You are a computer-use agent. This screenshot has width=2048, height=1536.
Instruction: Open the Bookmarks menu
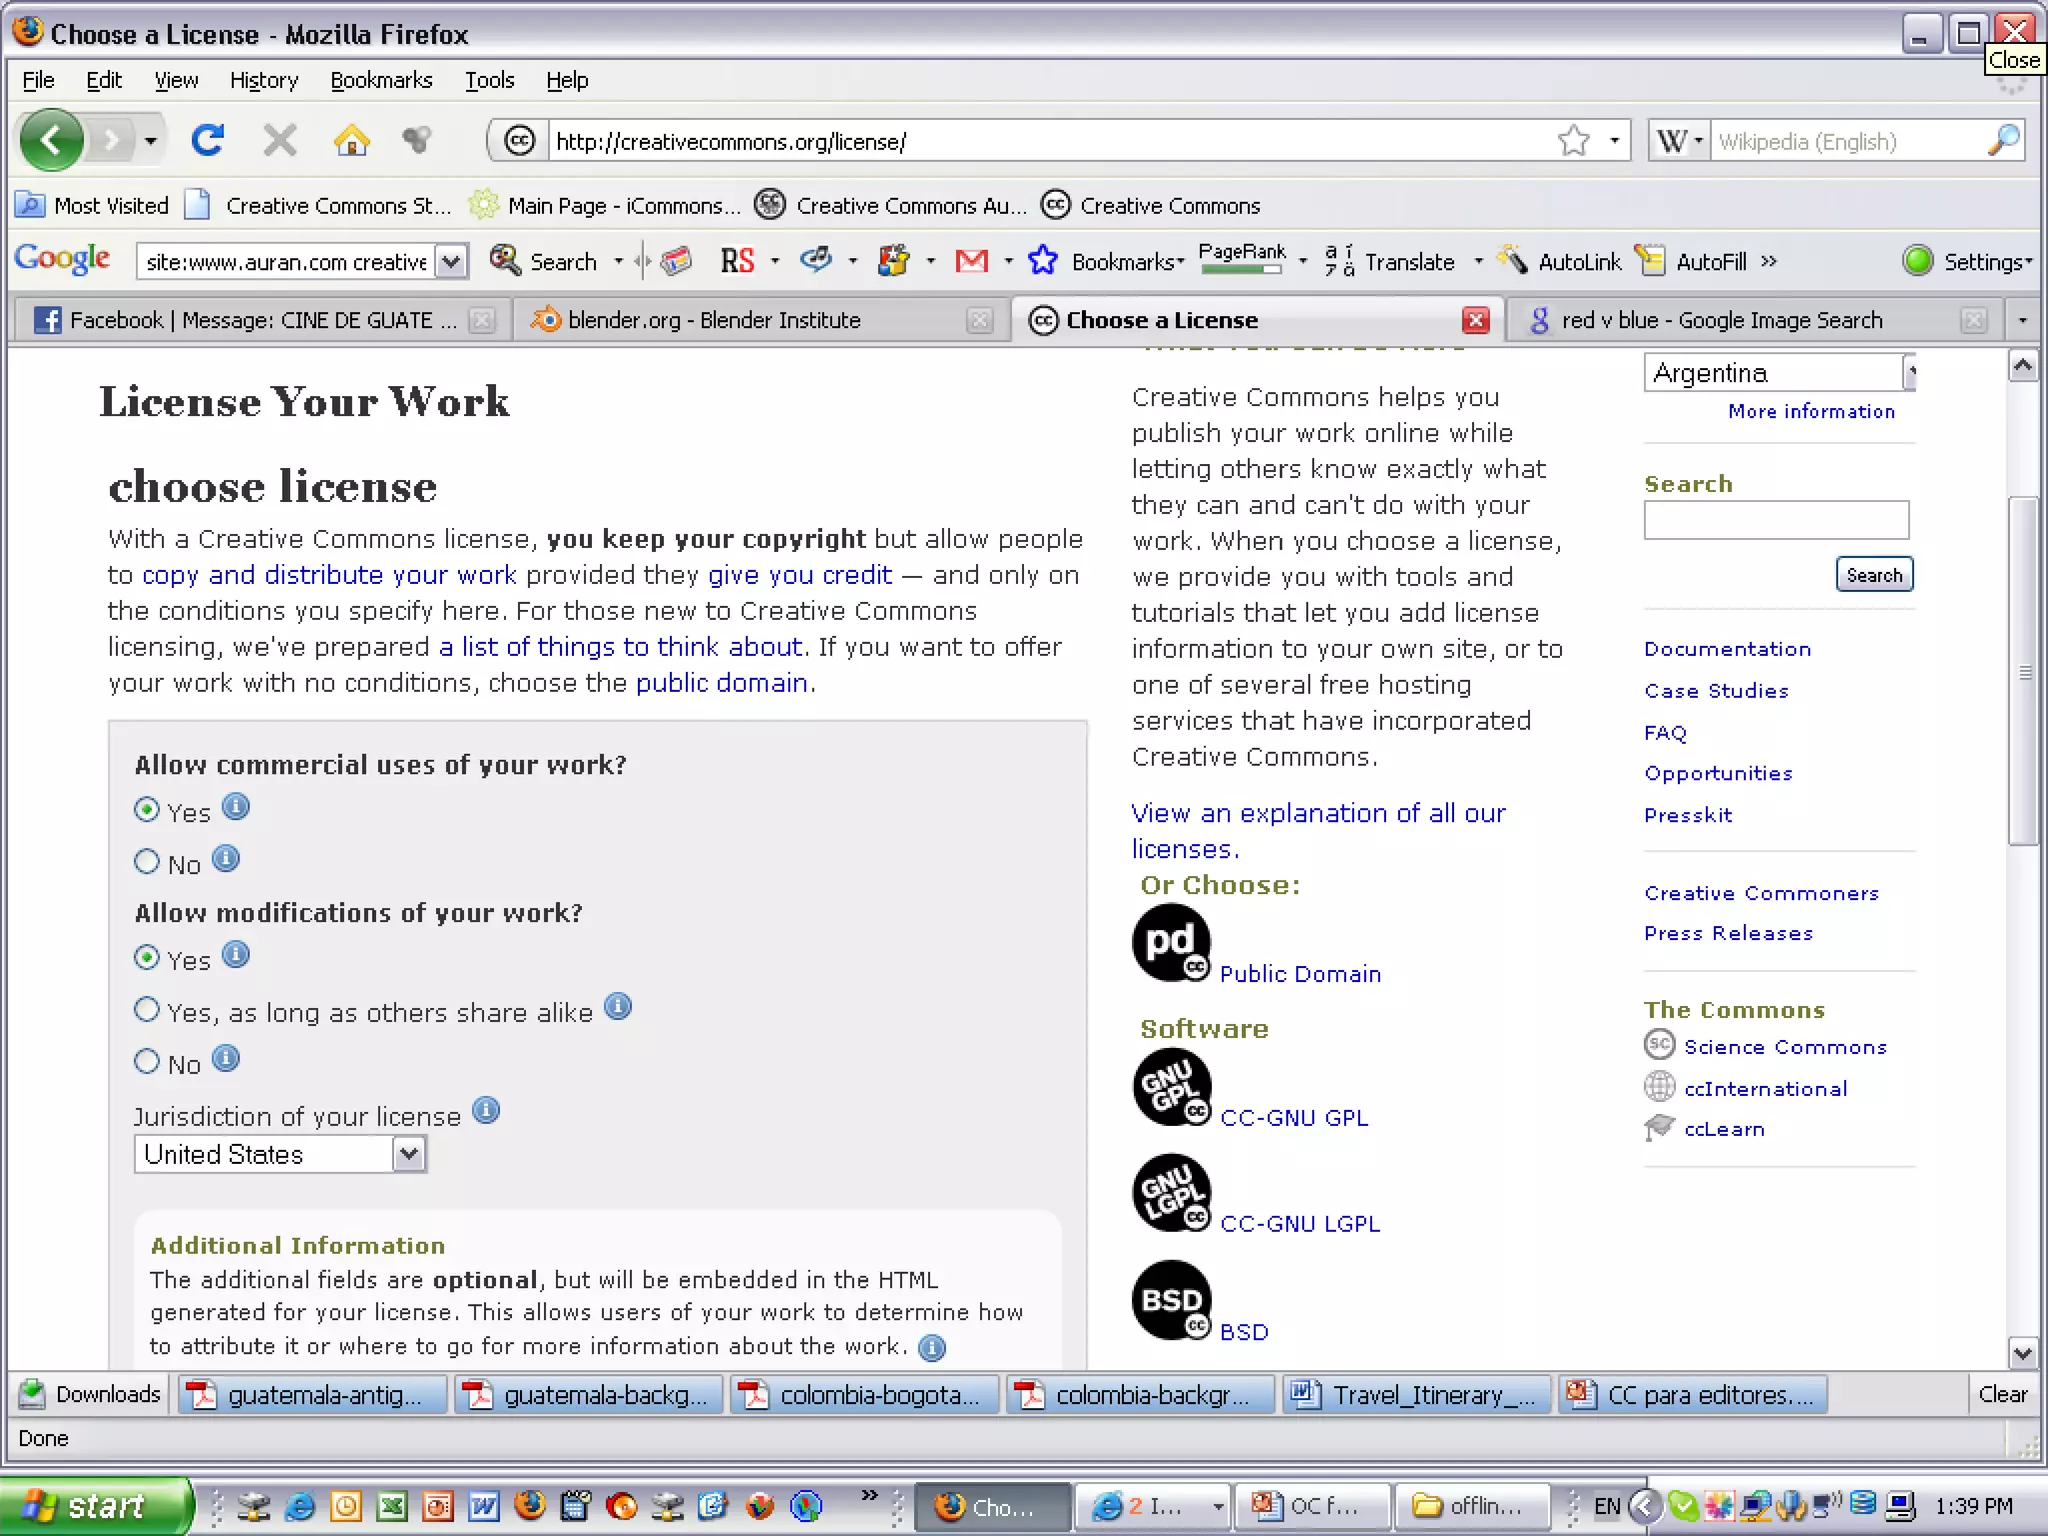pyautogui.click(x=381, y=80)
